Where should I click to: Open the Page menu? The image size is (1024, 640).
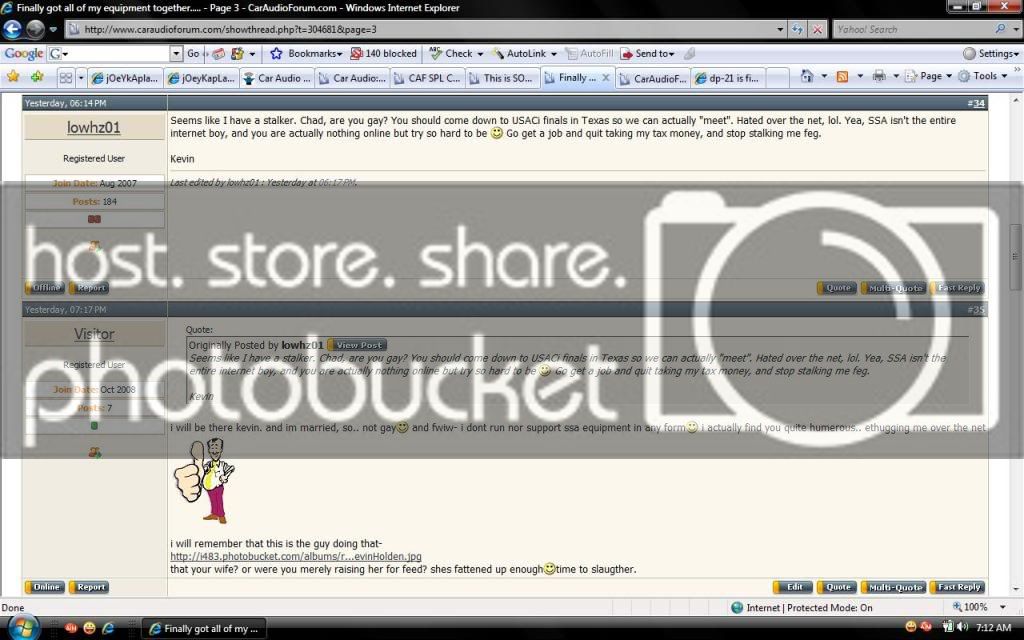928,76
